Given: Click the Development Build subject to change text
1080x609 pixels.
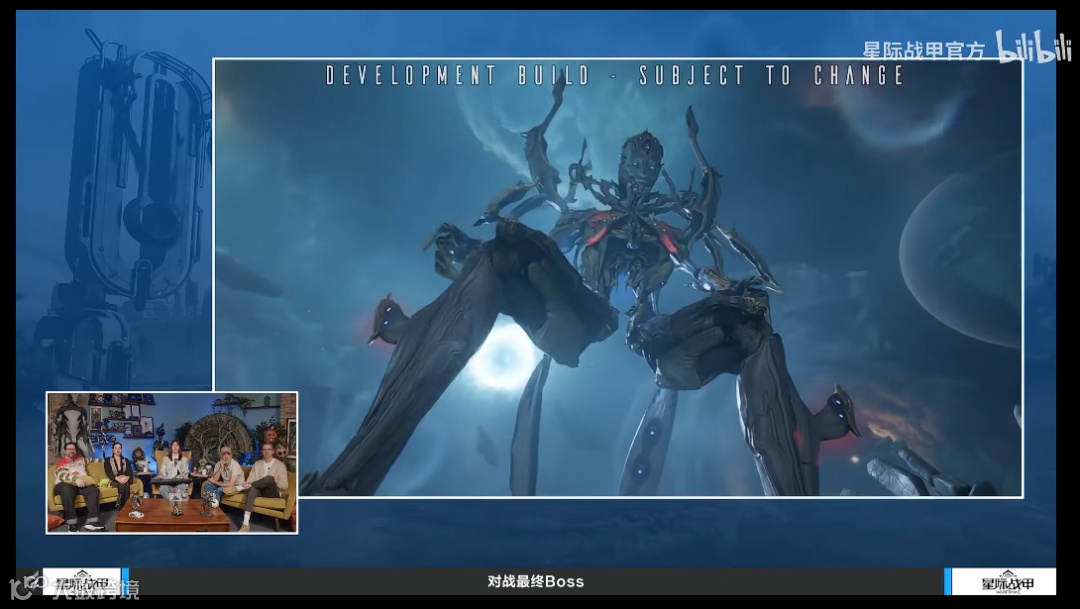Looking at the screenshot, I should tap(614, 75).
